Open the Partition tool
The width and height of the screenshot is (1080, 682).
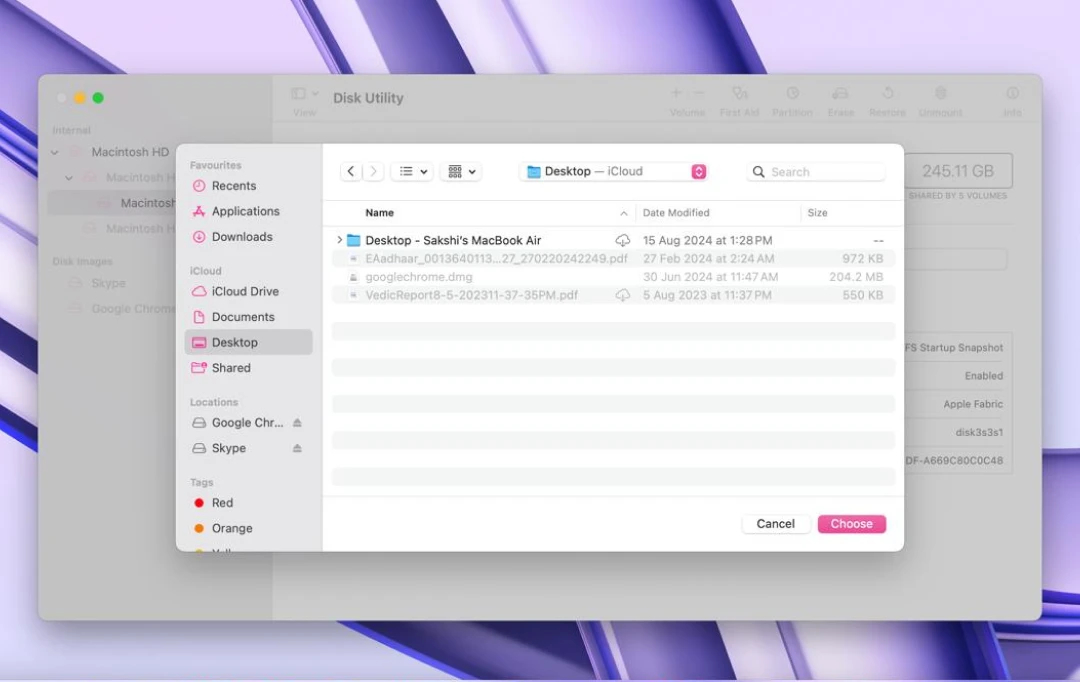tap(792, 95)
